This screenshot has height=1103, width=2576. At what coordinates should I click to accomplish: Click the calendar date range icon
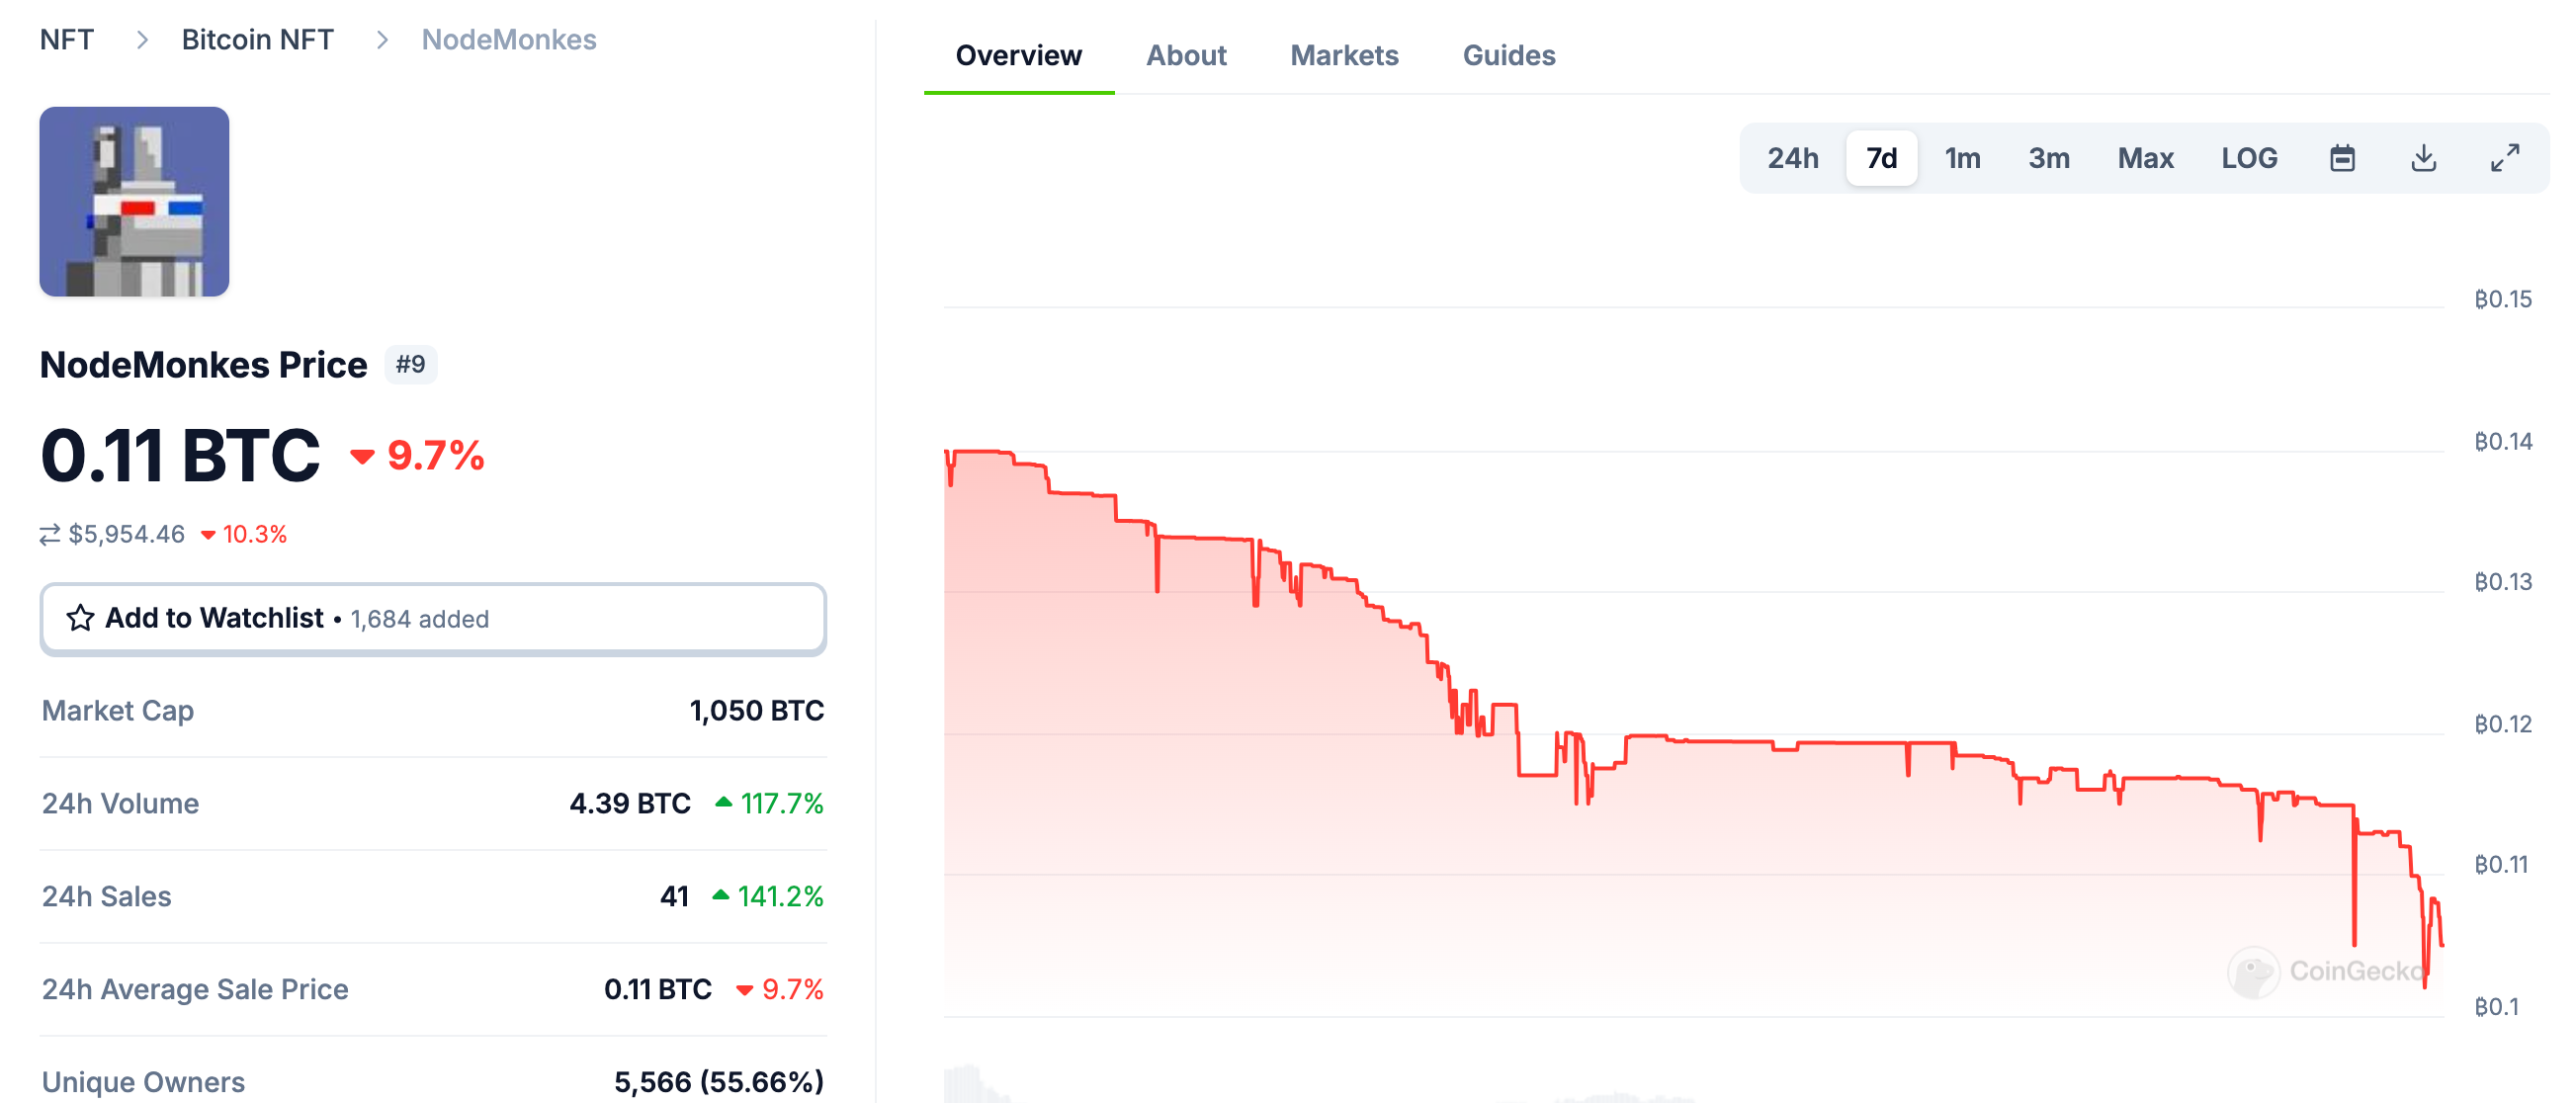pos(2341,158)
